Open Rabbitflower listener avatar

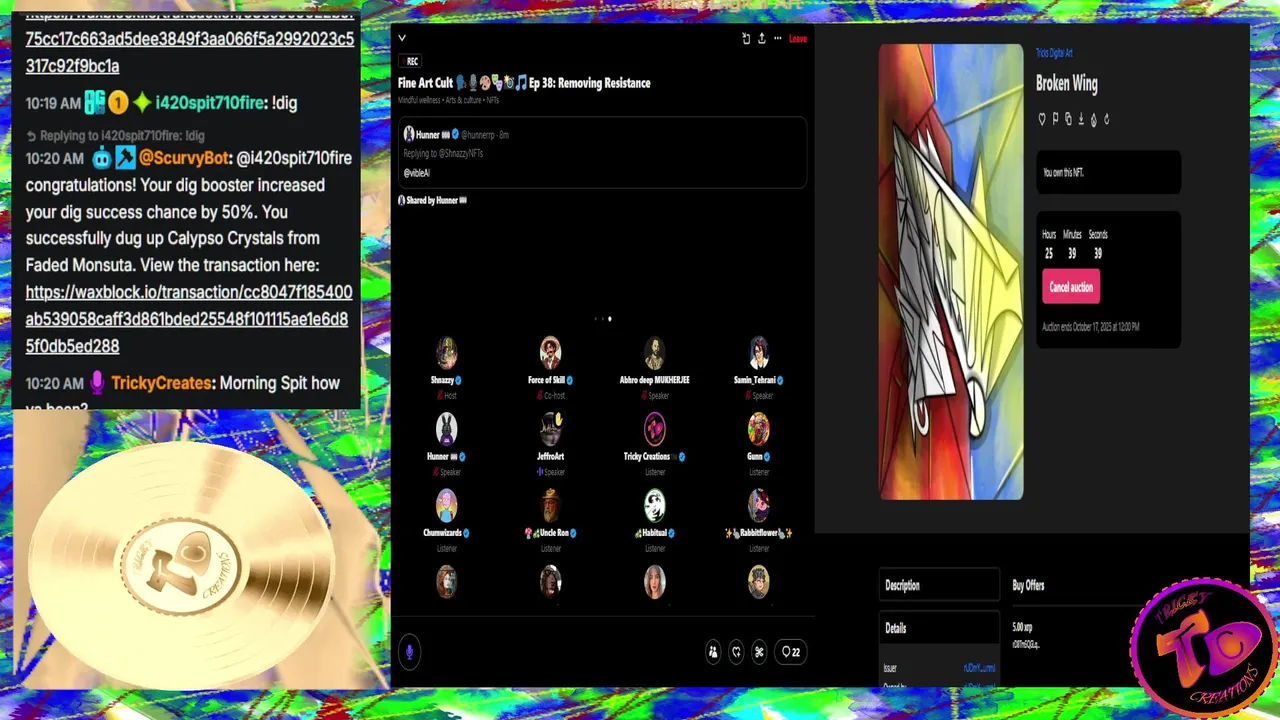pyautogui.click(x=758, y=506)
